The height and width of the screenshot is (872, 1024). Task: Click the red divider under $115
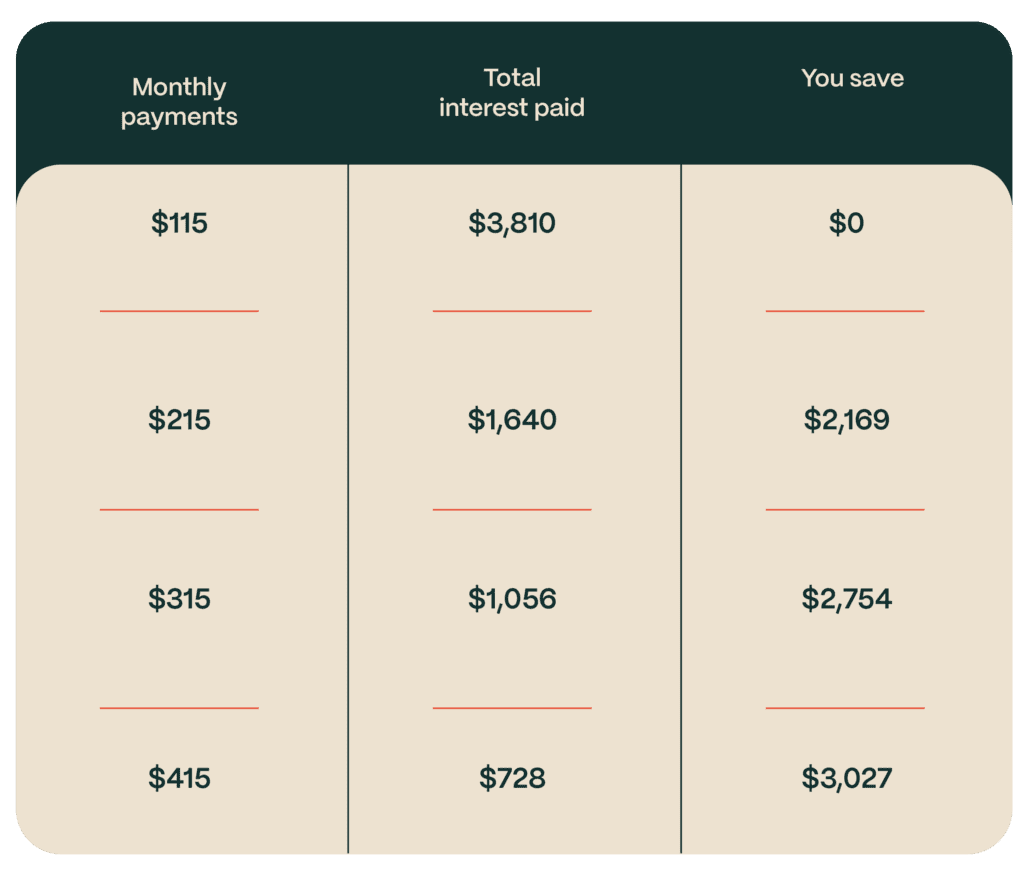tap(179, 311)
